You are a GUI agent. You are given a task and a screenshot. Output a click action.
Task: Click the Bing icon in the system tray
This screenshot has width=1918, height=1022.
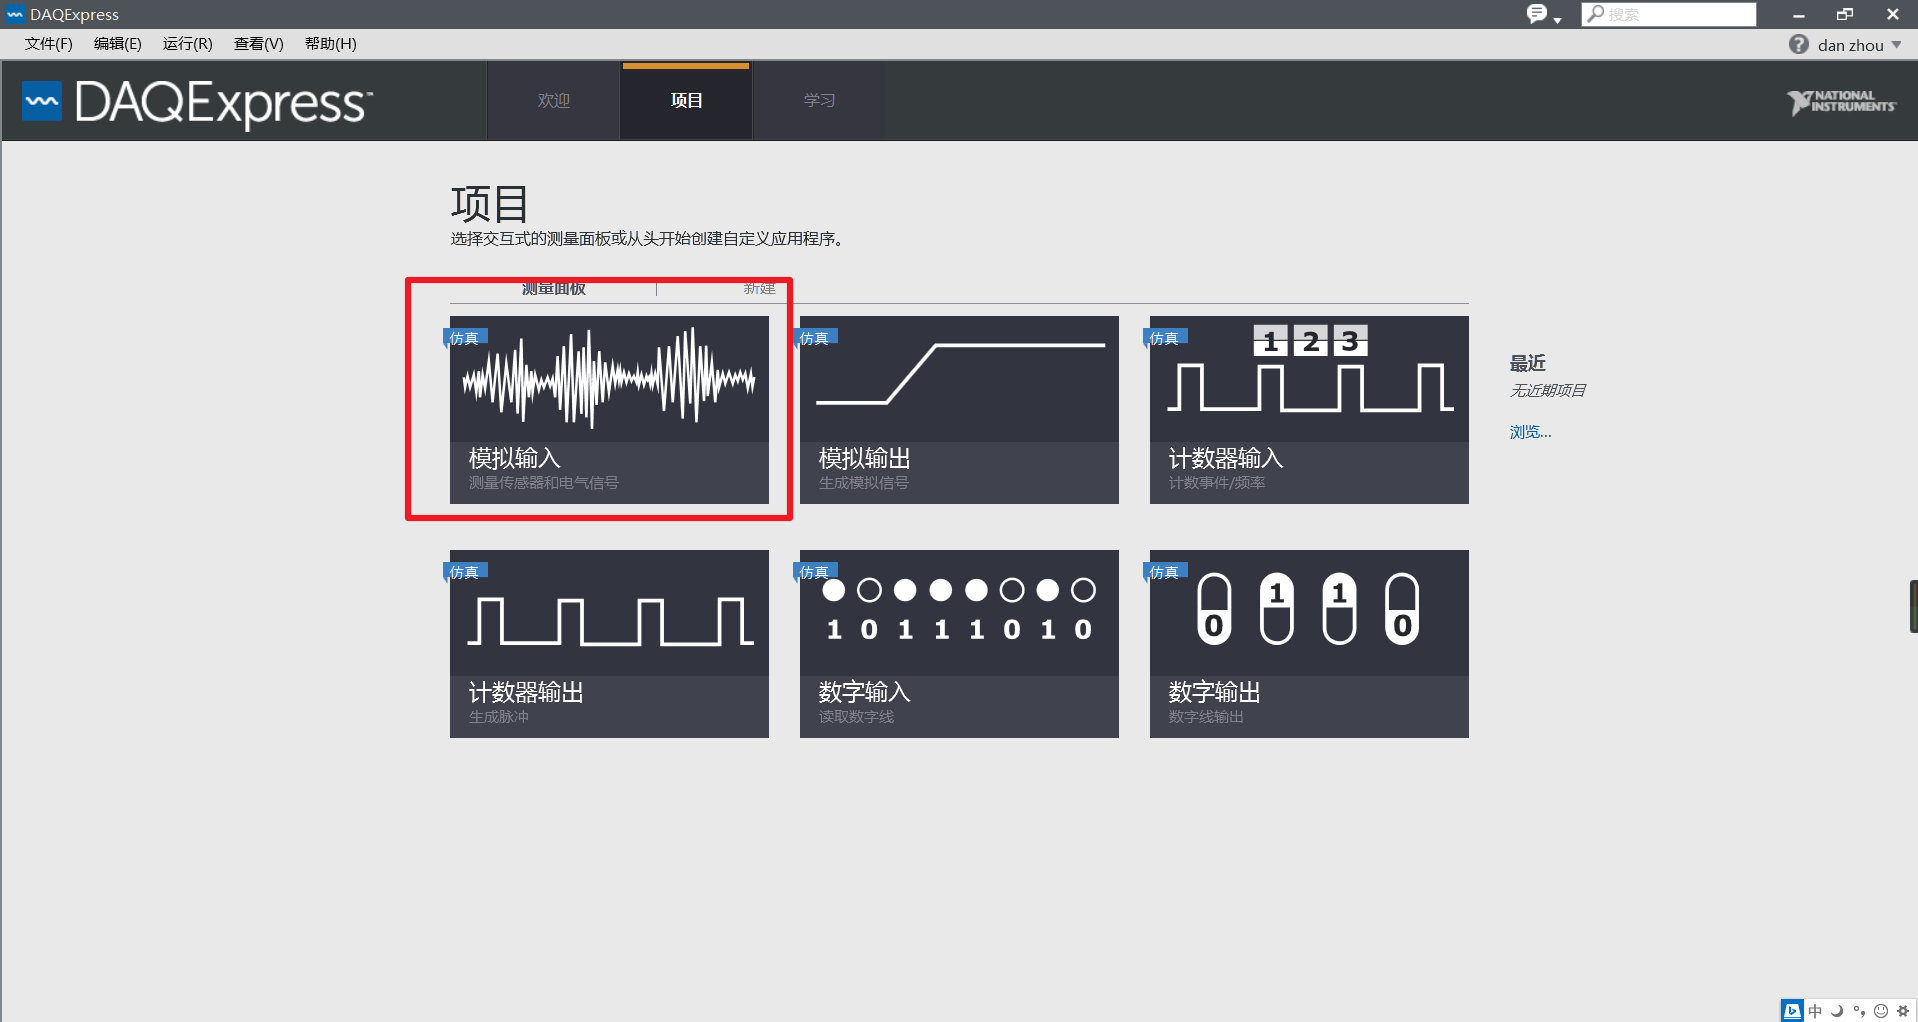point(1790,1010)
